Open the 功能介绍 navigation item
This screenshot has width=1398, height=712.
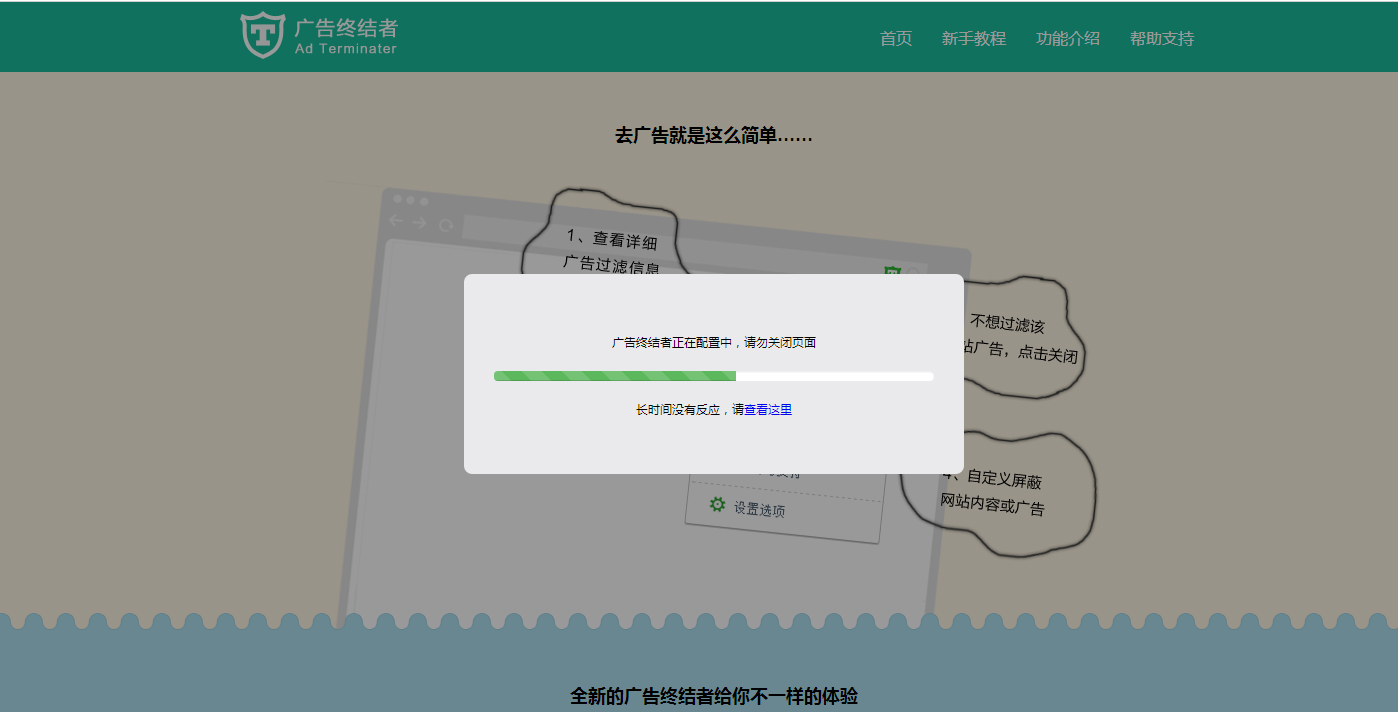[1068, 39]
